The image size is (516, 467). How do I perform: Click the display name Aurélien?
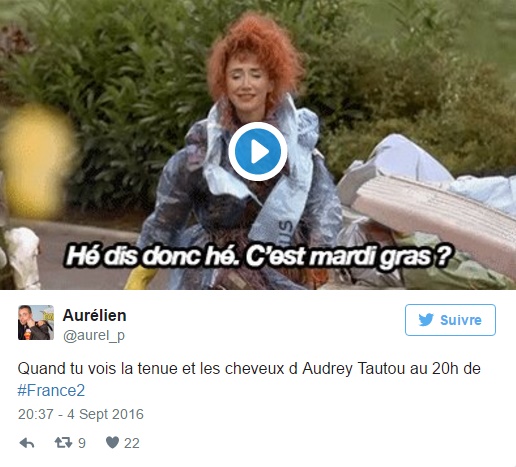coord(95,315)
